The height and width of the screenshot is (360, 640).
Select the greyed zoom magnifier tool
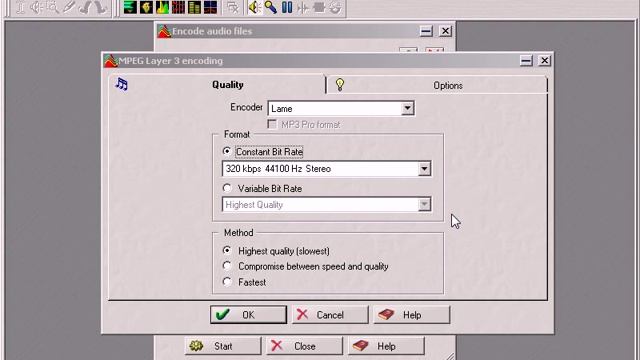[x=53, y=7]
